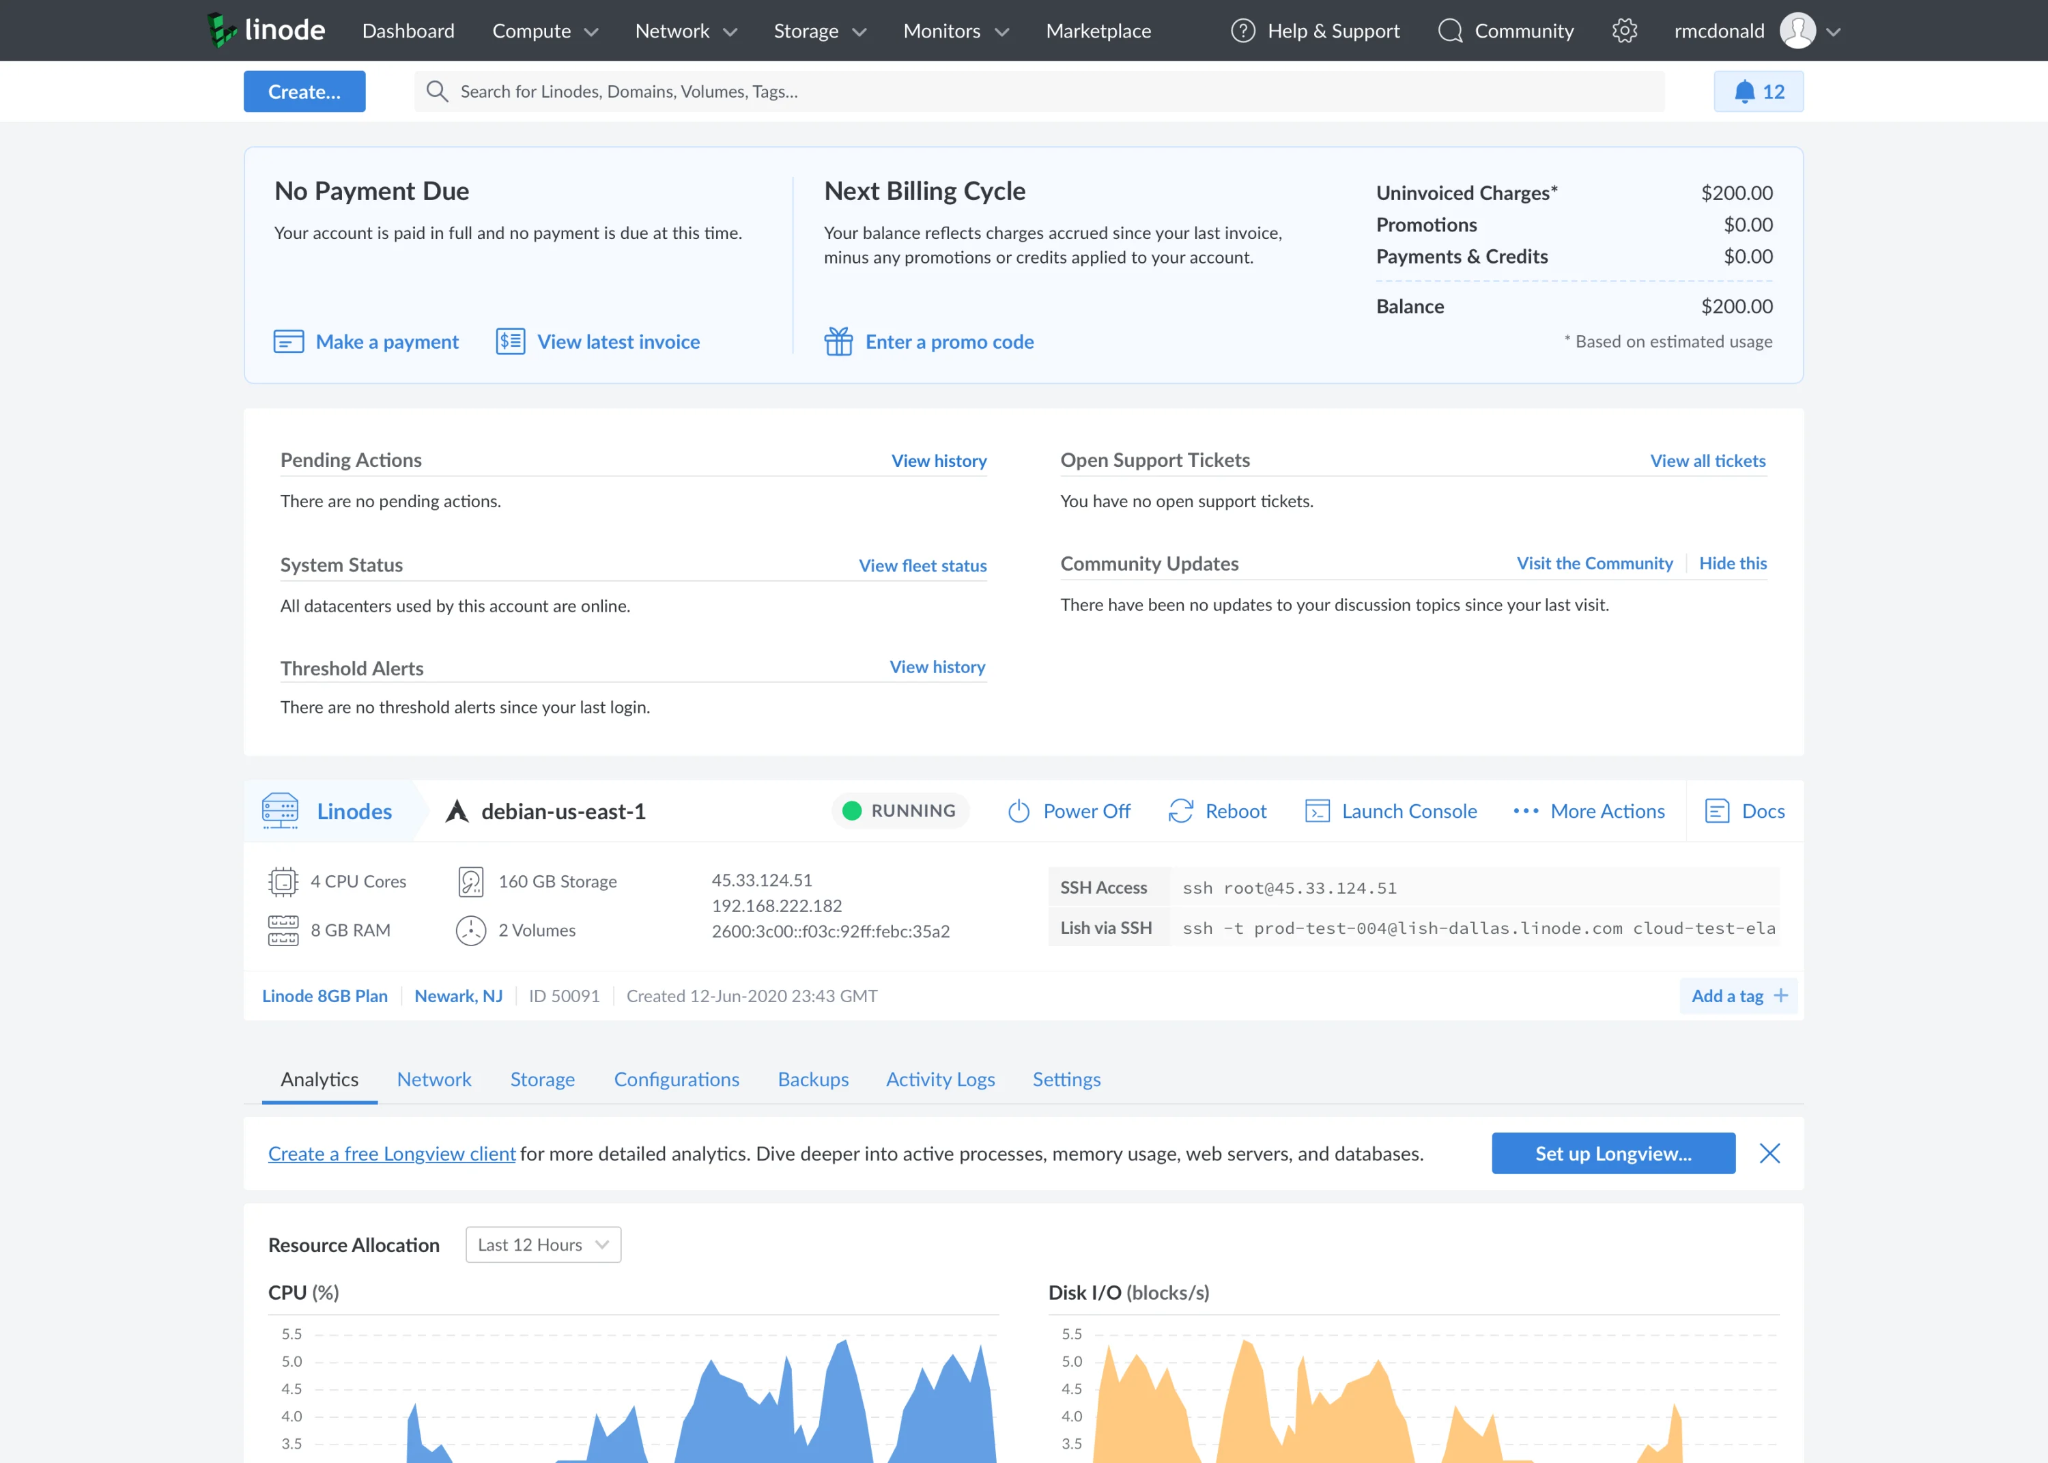This screenshot has width=2048, height=1463.
Task: Click the Linodes breadcrumb link
Action: (x=354, y=811)
